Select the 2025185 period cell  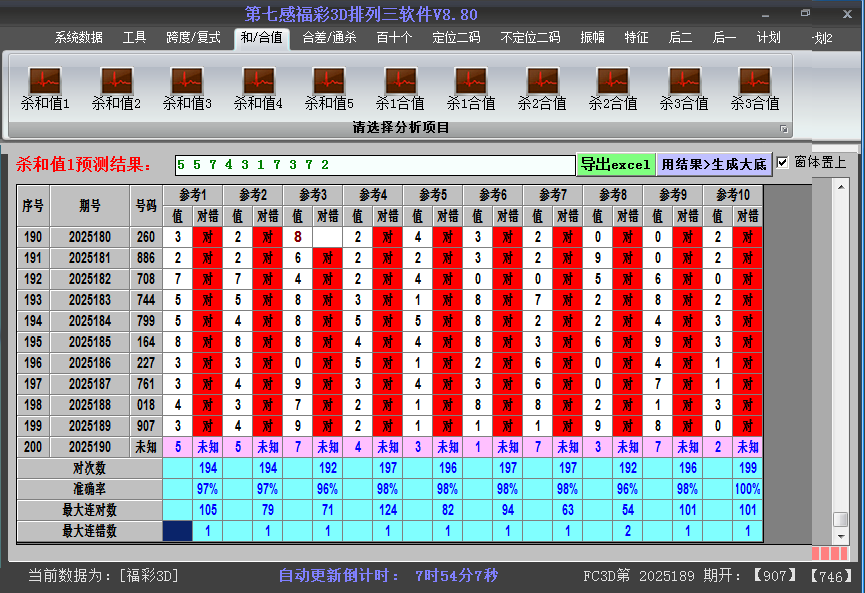(90, 342)
